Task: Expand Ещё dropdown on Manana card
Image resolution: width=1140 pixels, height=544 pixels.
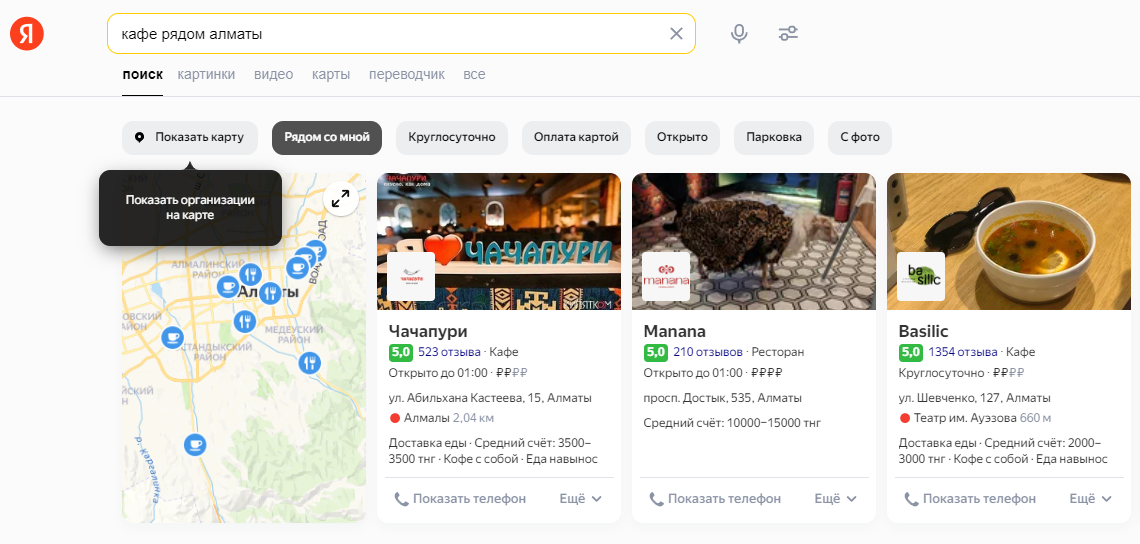Action: (x=836, y=498)
